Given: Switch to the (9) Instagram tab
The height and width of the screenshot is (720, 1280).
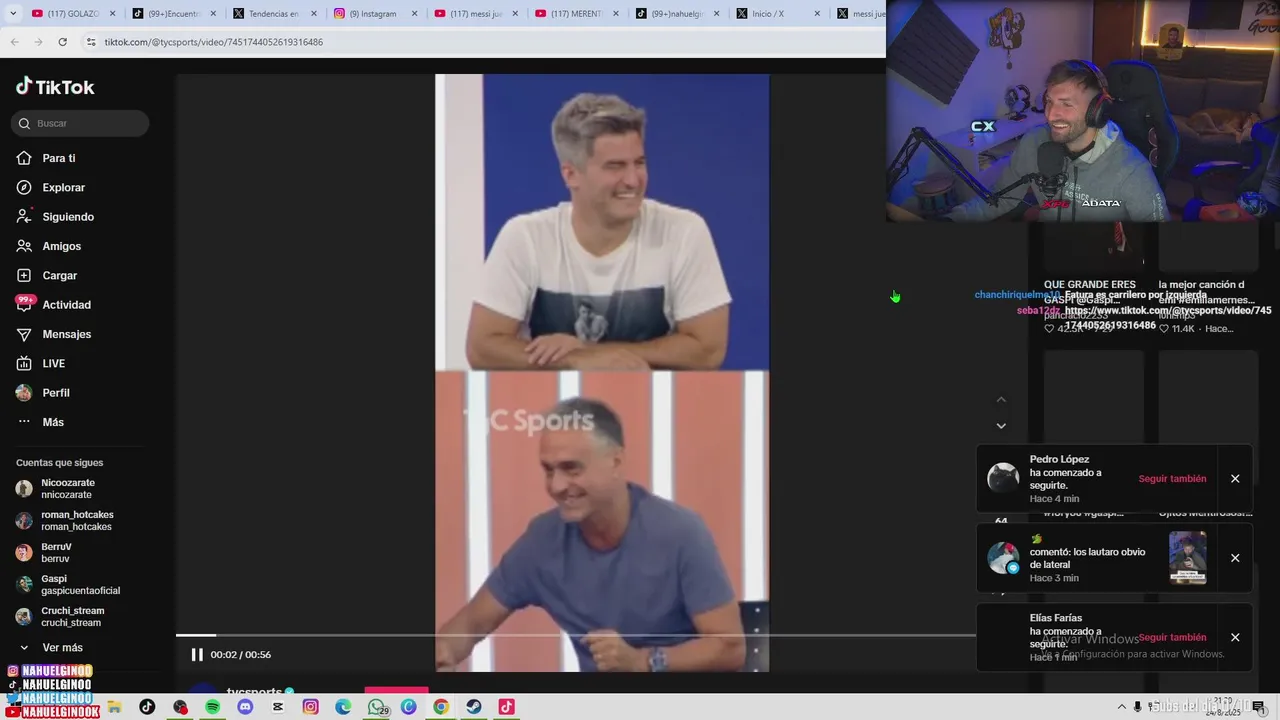Looking at the screenshot, I should [372, 14].
